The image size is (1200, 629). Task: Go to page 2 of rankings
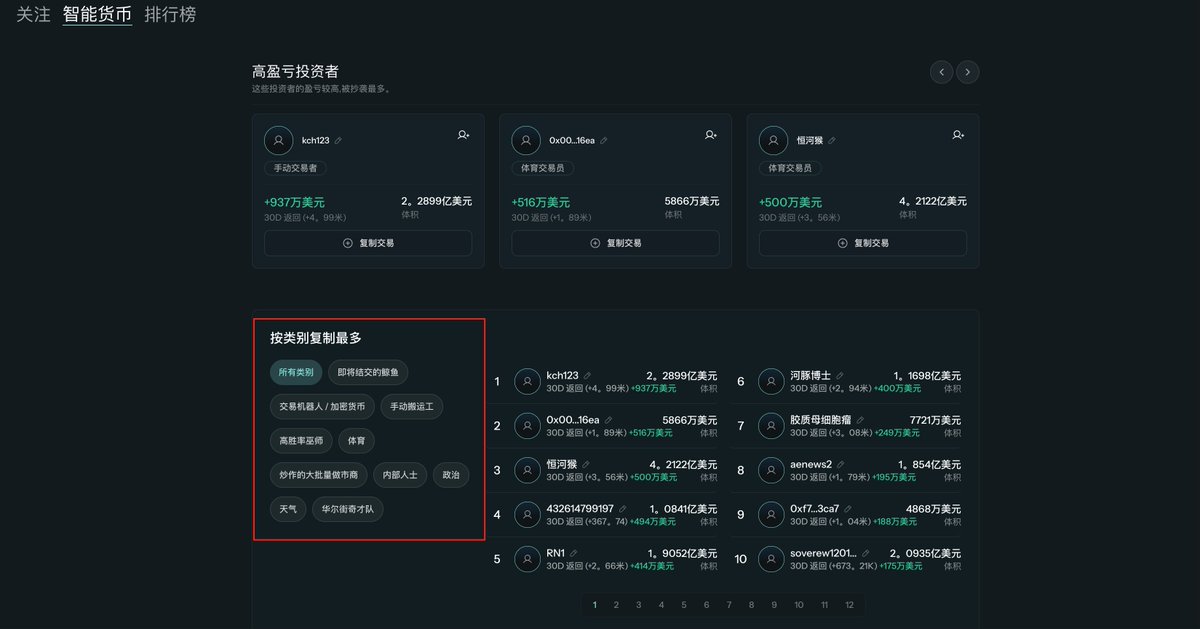(x=616, y=605)
